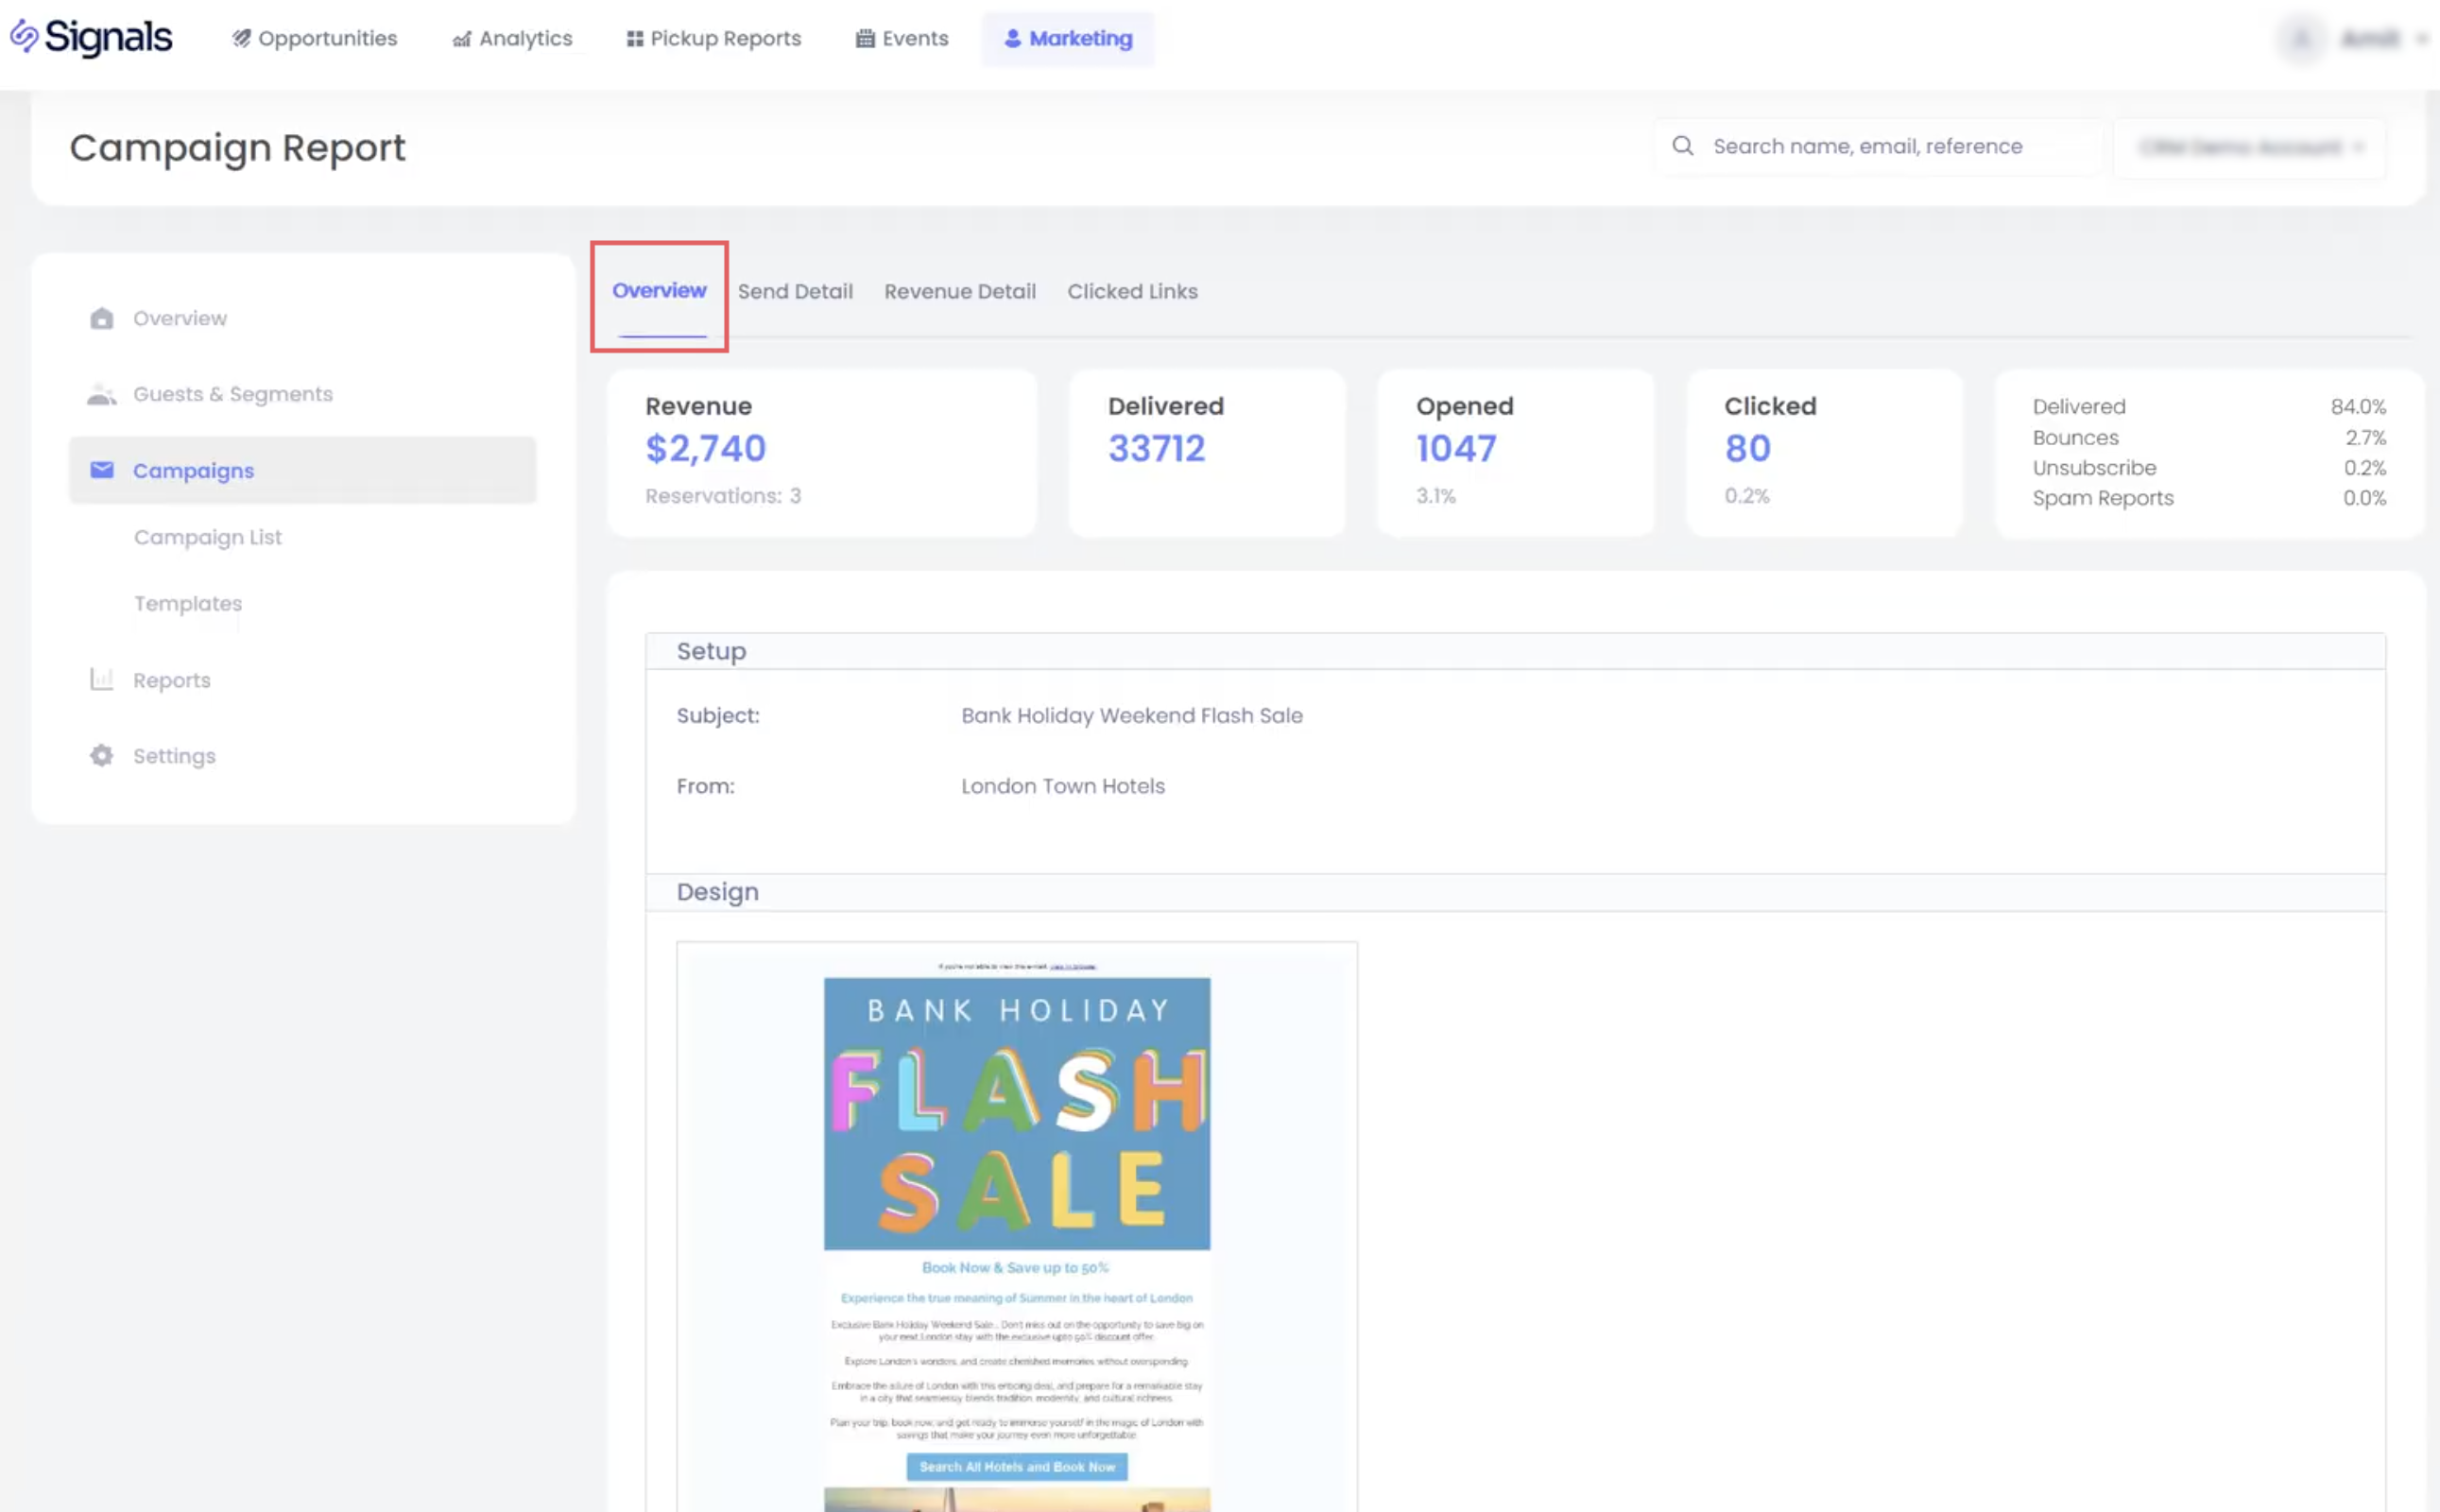
Task: Go to Templates in sidebar
Action: 188,603
